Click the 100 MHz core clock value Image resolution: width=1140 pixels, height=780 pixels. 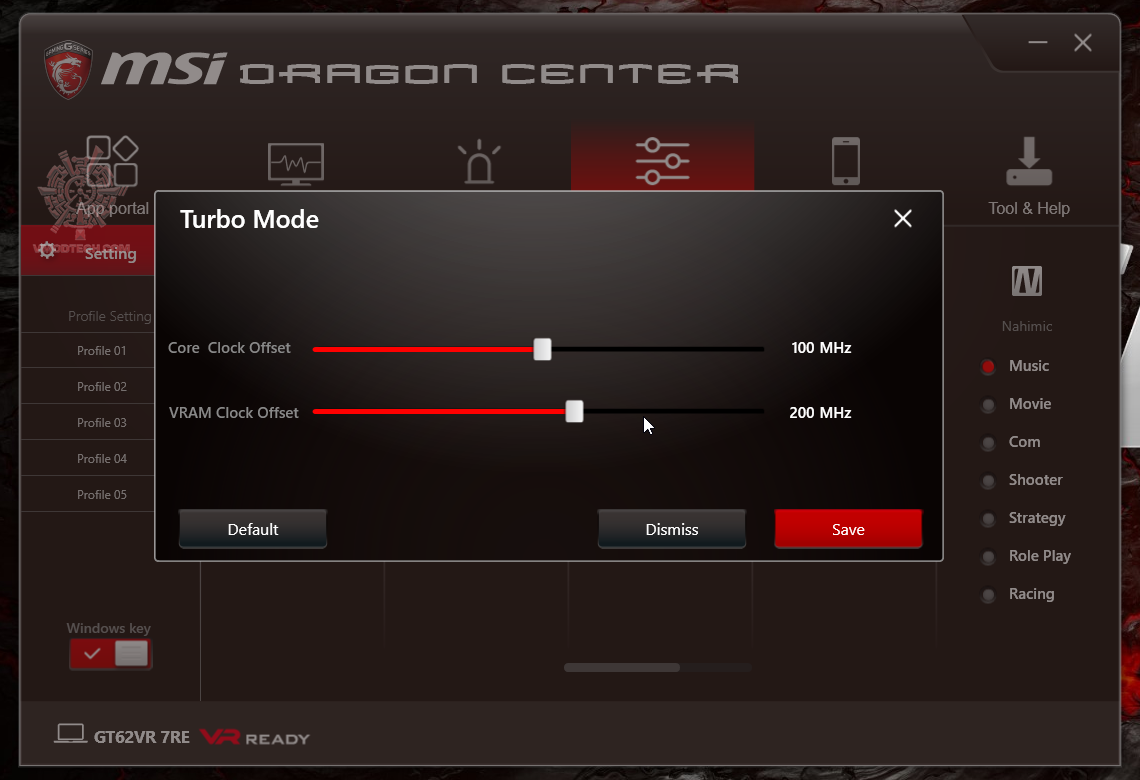coord(821,347)
